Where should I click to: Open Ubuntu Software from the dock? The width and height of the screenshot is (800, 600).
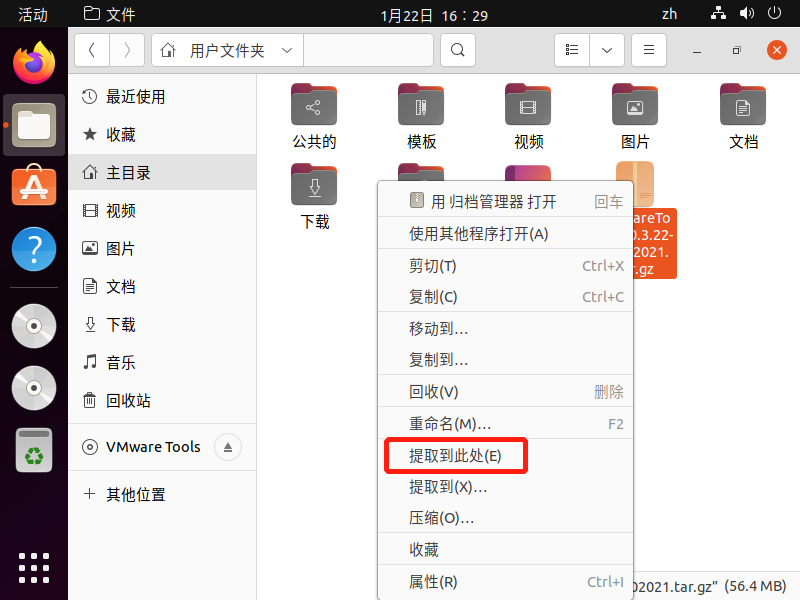(34, 186)
